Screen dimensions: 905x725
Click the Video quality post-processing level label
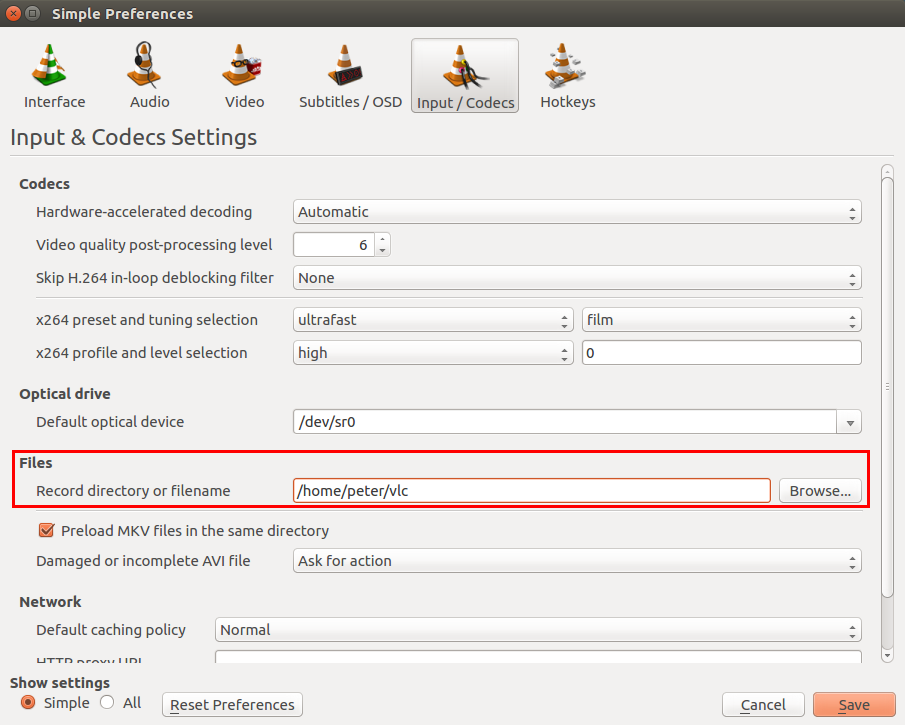(154, 245)
